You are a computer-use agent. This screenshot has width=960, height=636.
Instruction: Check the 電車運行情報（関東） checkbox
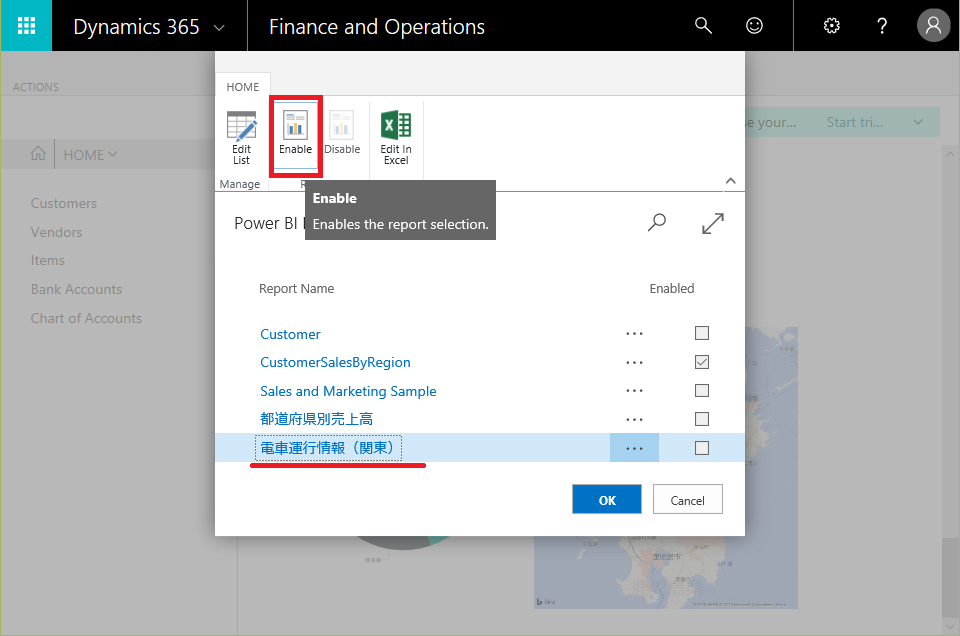[702, 448]
